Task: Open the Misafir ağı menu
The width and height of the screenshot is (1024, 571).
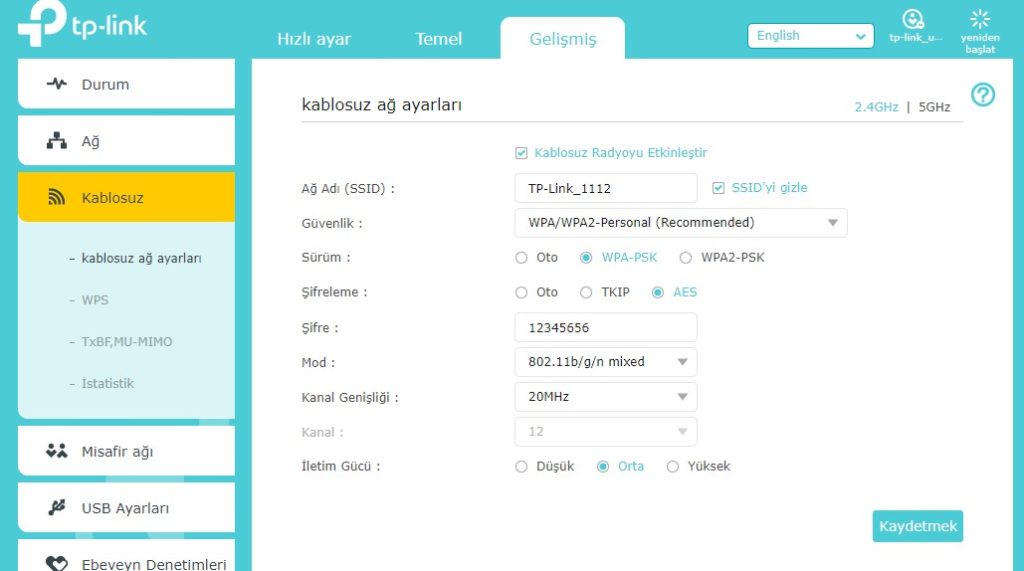Action: 126,451
